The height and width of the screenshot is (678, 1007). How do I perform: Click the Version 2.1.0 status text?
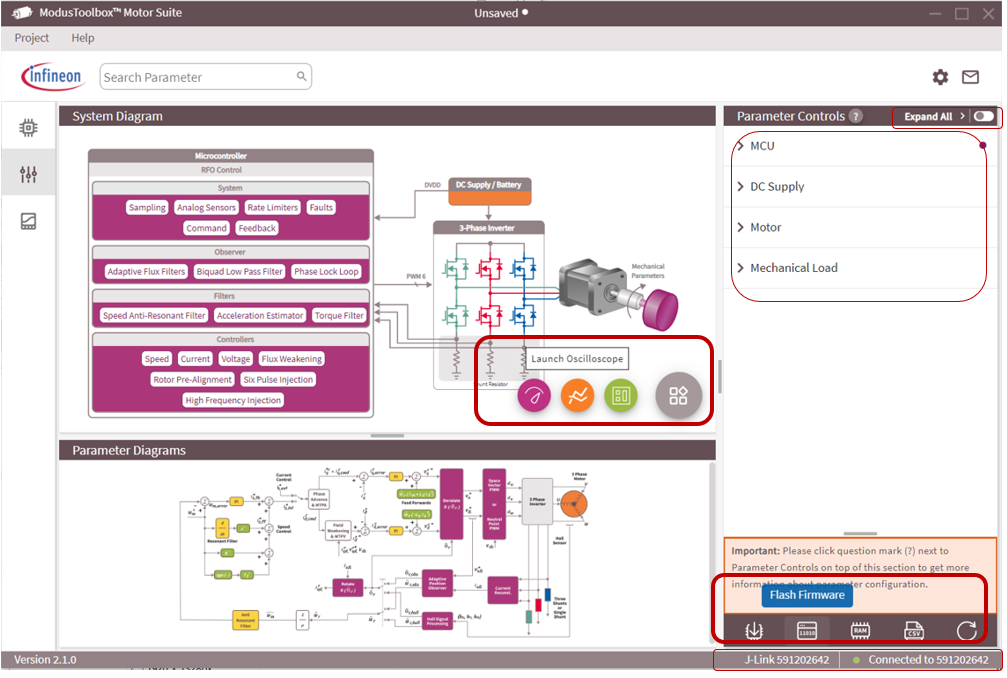(45, 660)
